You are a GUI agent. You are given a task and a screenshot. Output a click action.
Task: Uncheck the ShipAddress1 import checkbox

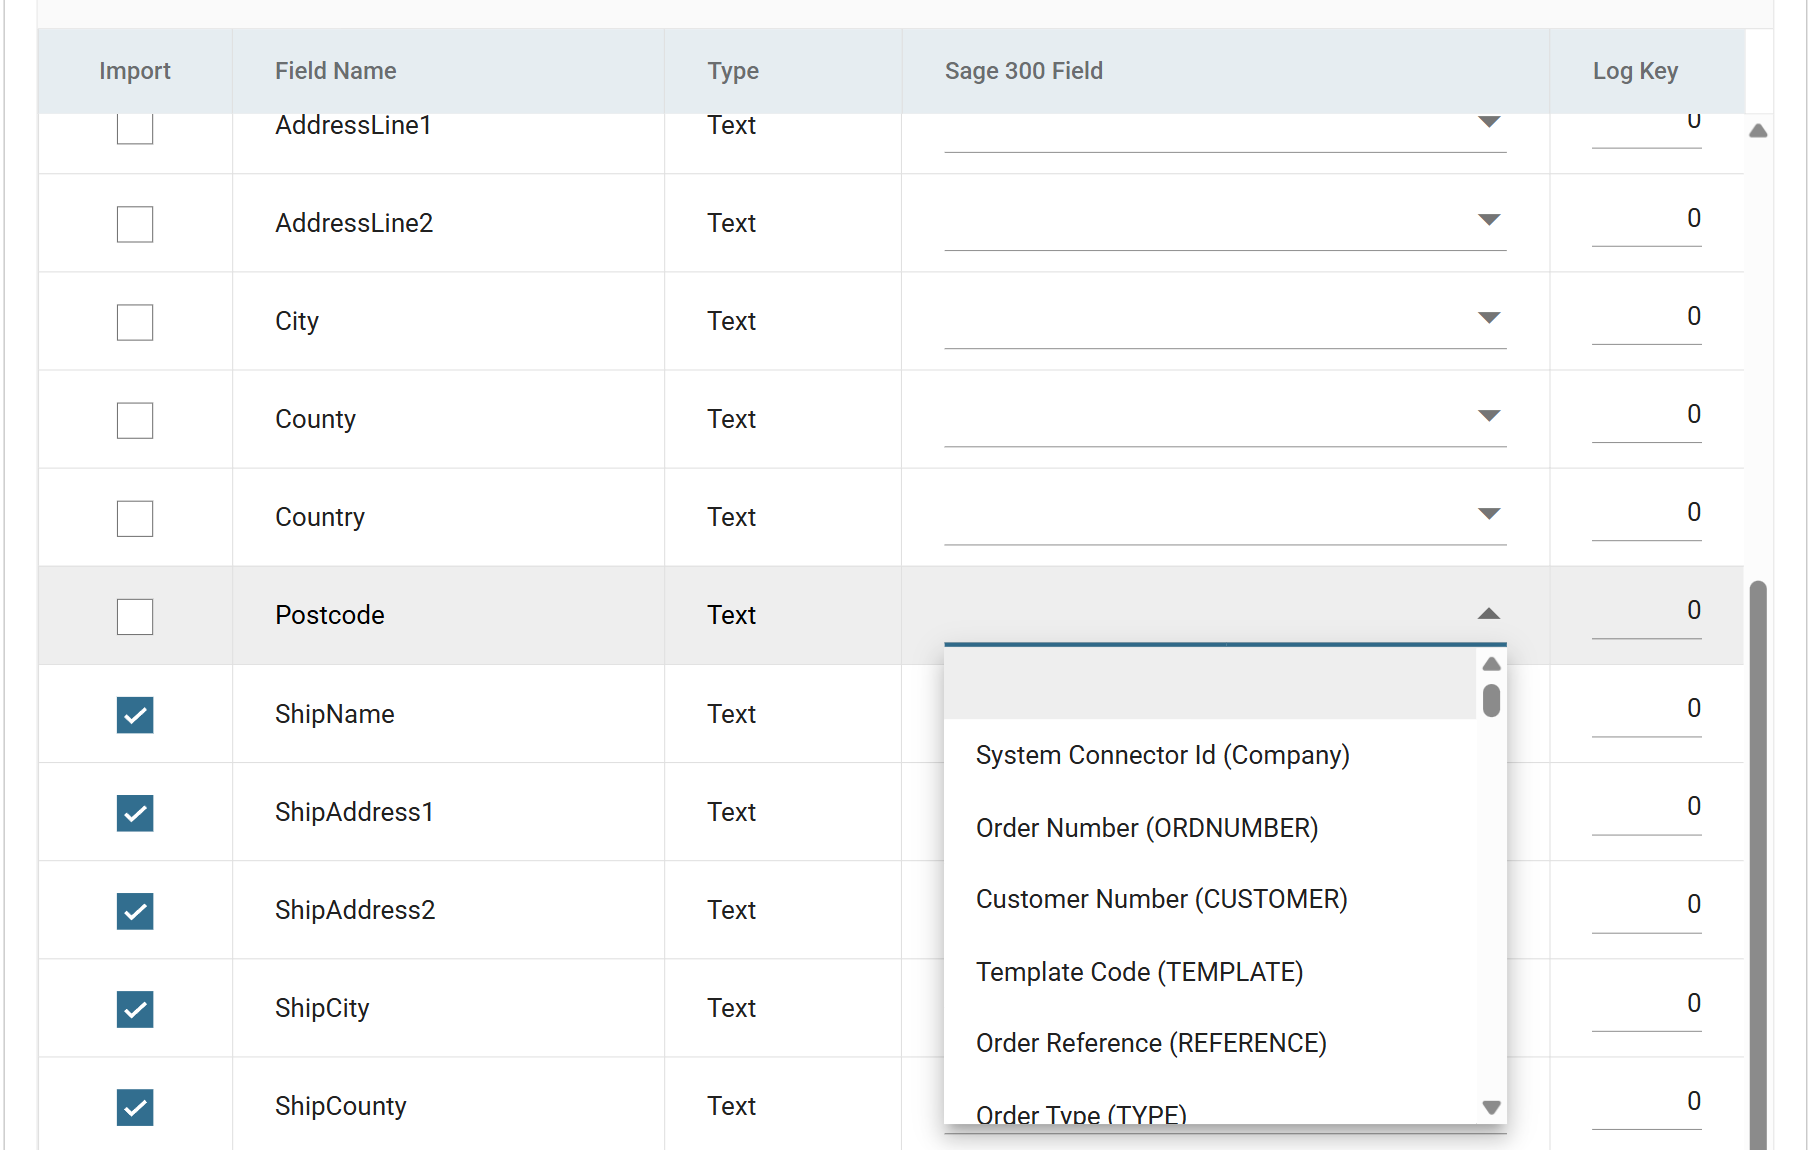tap(135, 813)
